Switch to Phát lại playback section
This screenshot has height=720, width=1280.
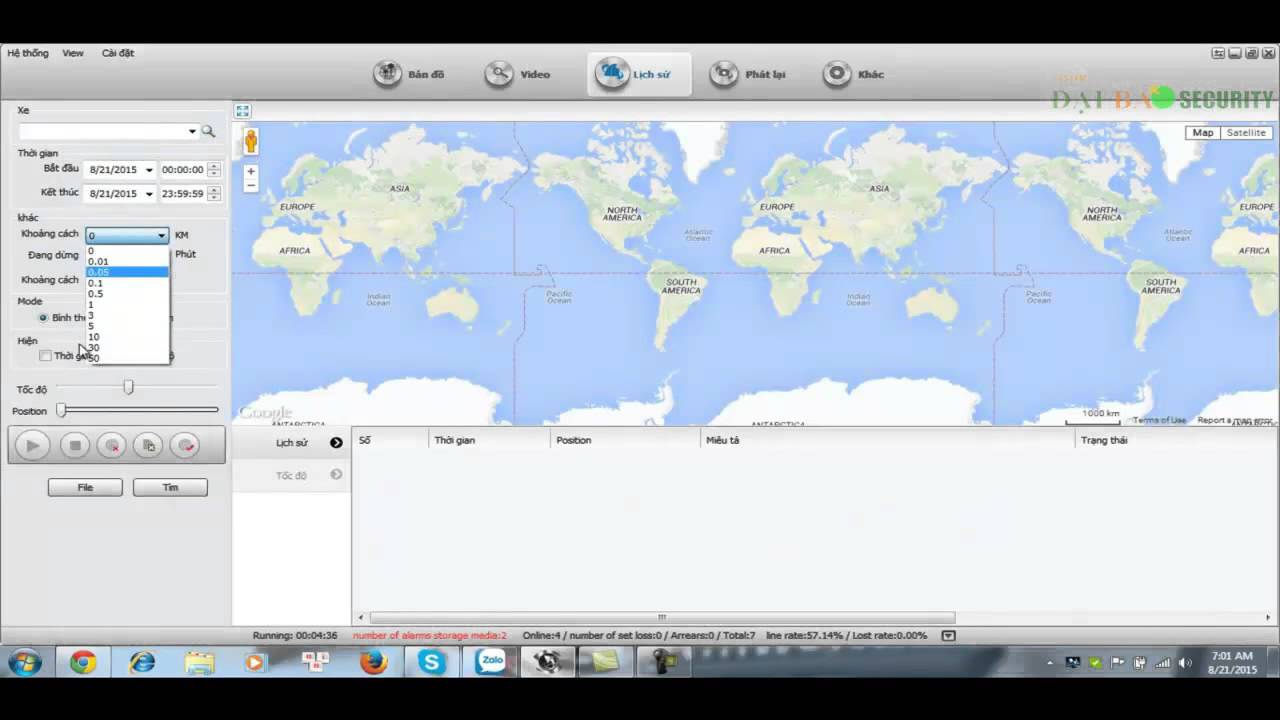point(748,74)
